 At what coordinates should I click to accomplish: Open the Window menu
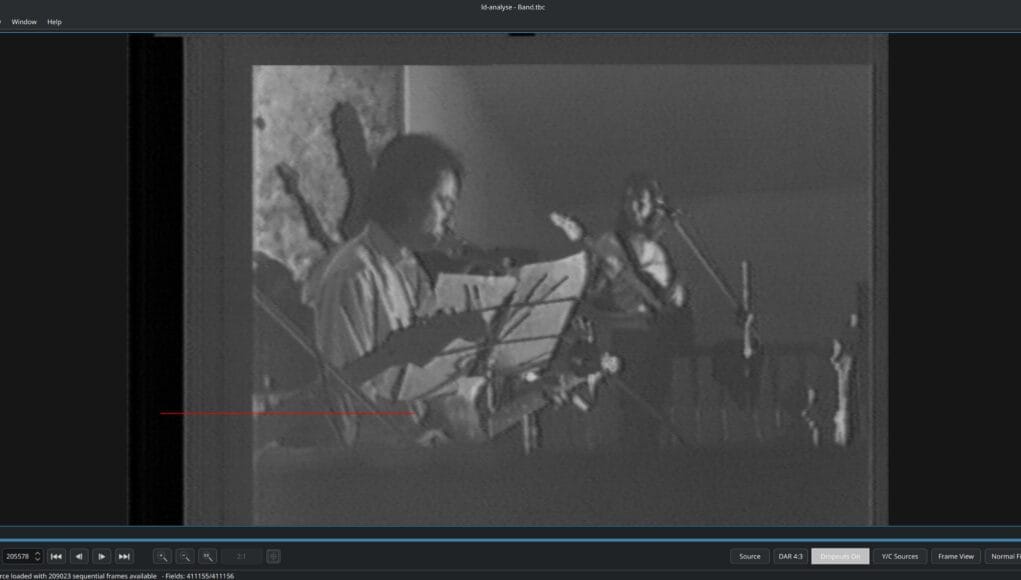(x=24, y=21)
